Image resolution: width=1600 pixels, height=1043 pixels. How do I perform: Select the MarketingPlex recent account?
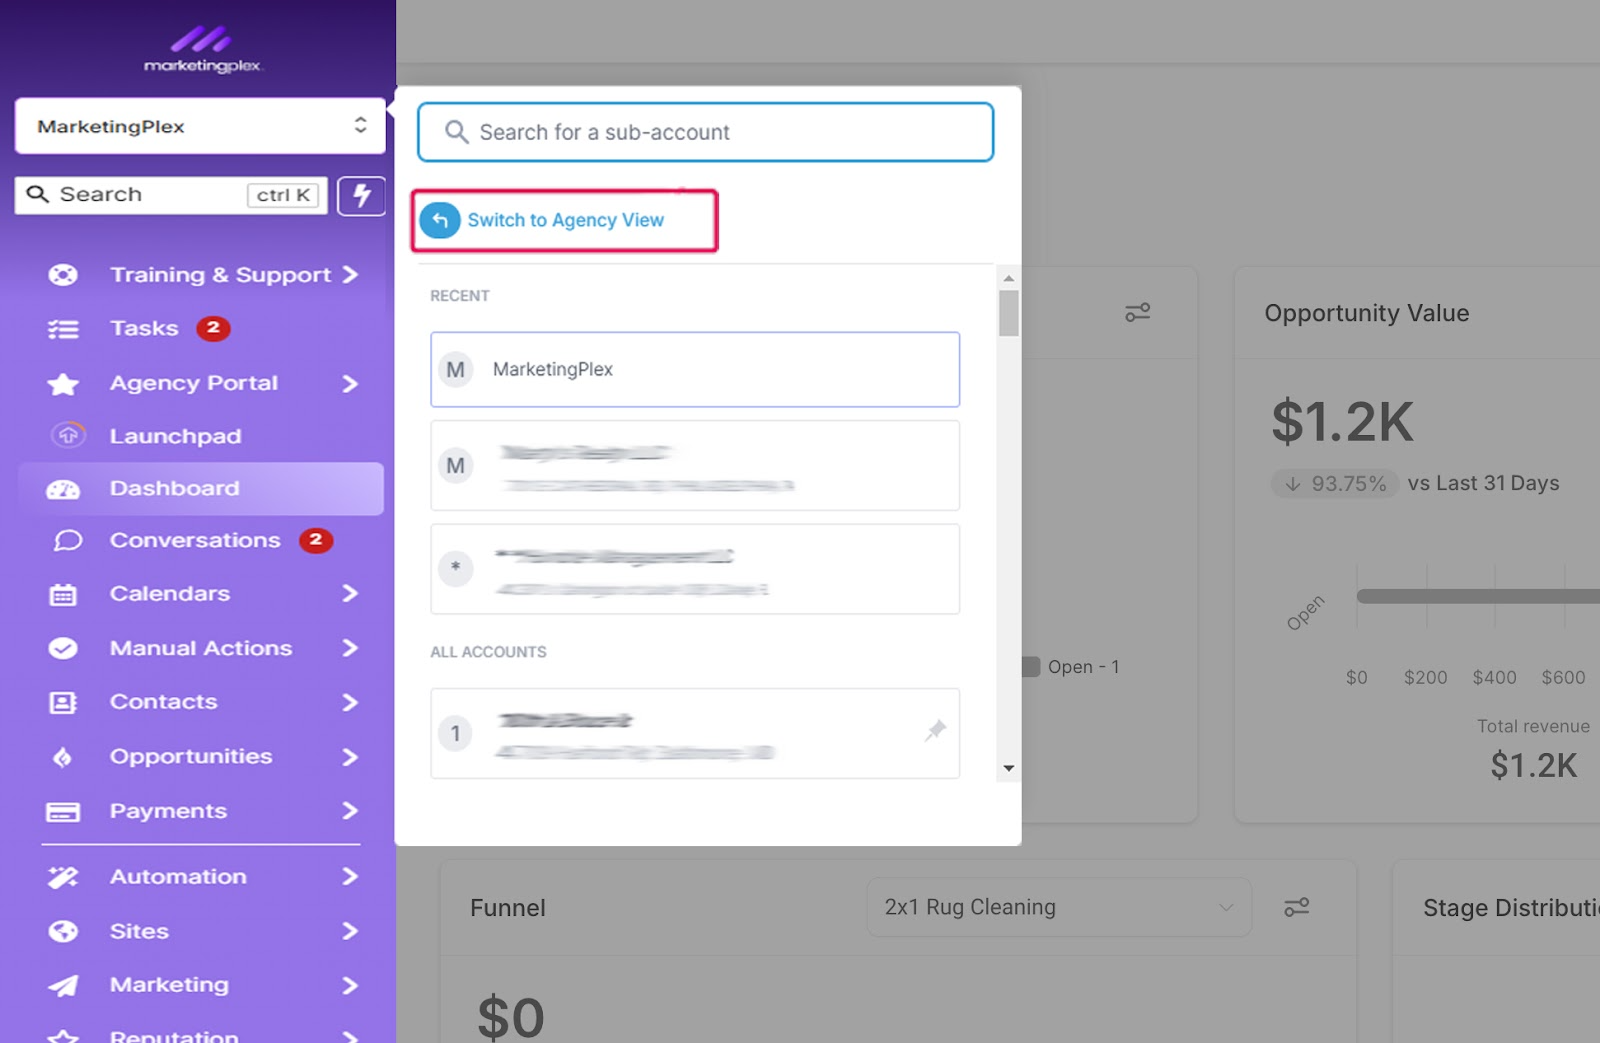coord(695,370)
